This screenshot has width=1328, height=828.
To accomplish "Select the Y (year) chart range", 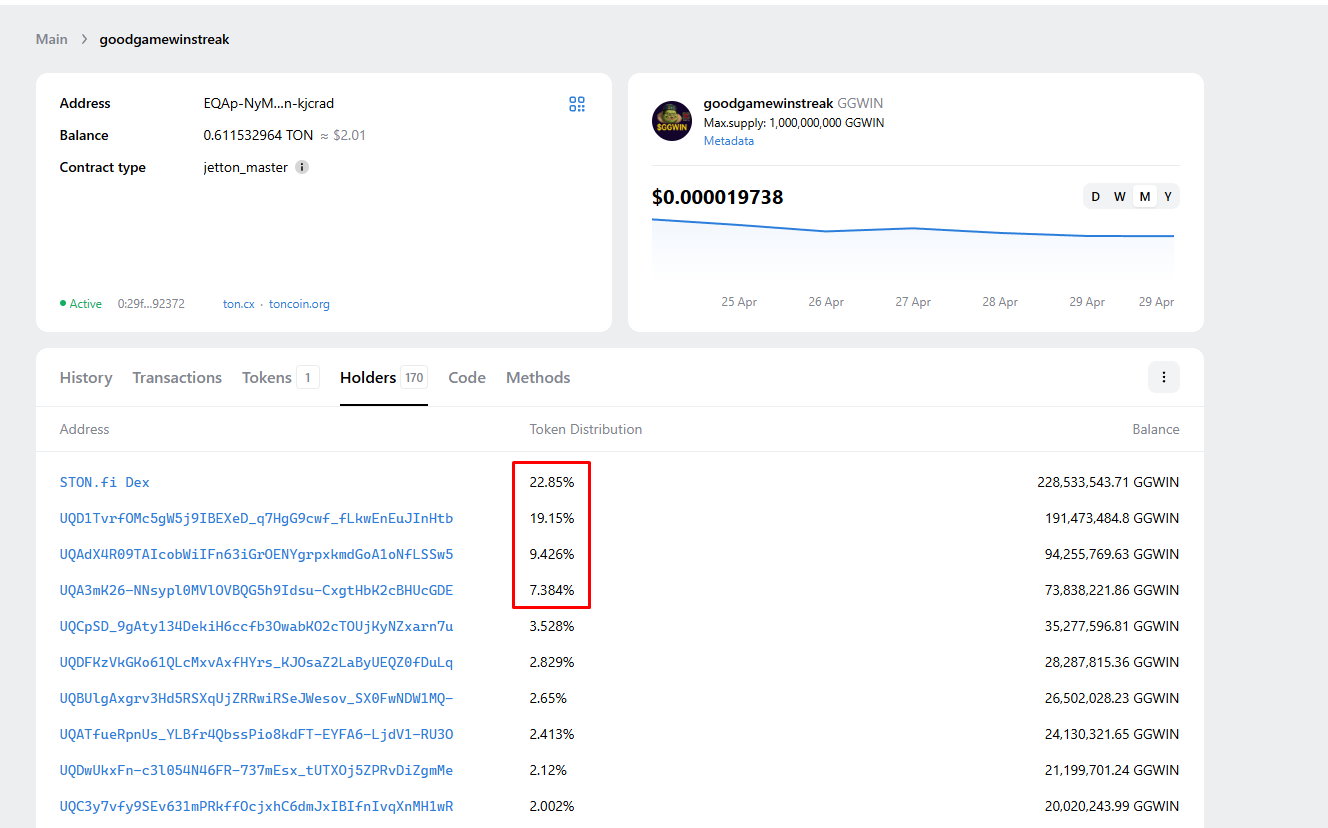I will point(1168,197).
